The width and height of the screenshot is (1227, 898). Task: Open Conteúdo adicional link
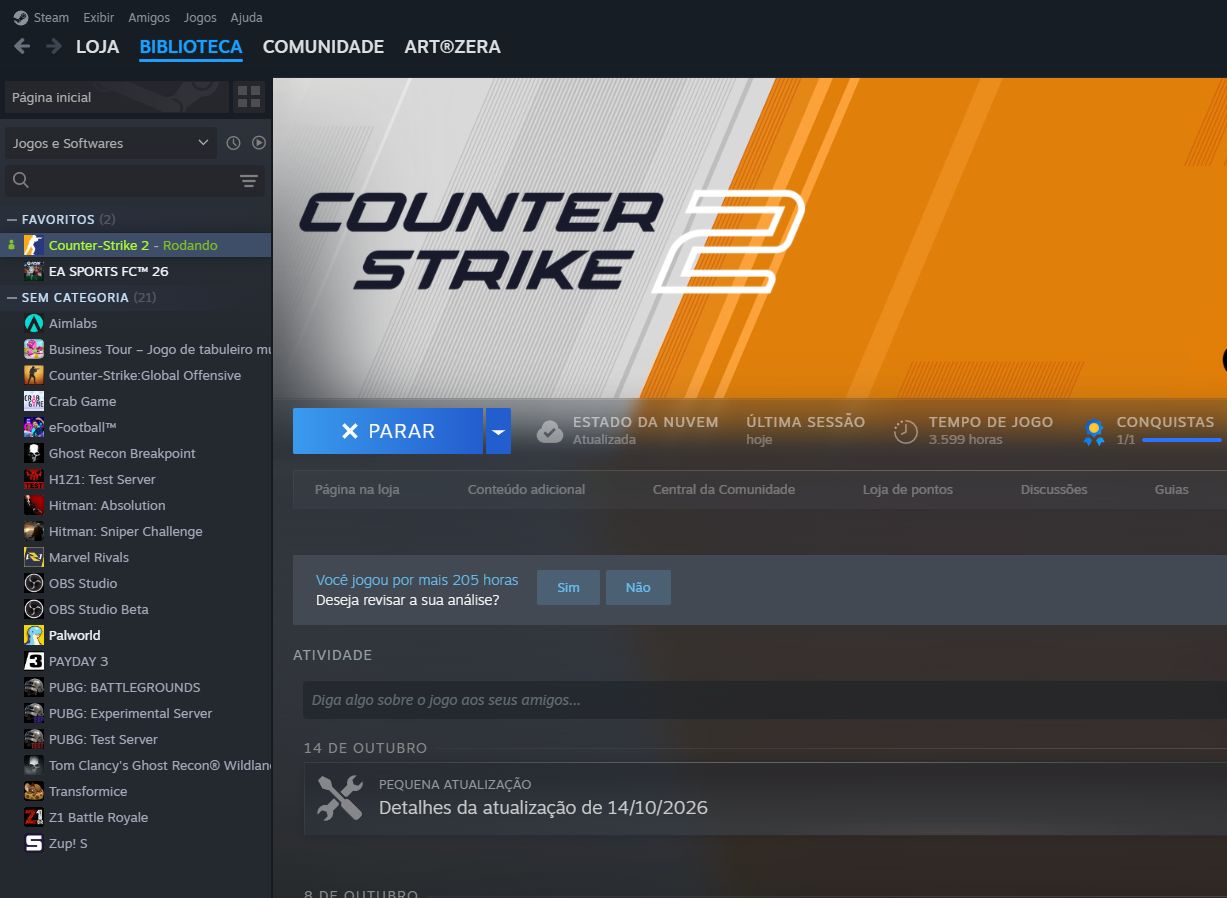tap(526, 489)
